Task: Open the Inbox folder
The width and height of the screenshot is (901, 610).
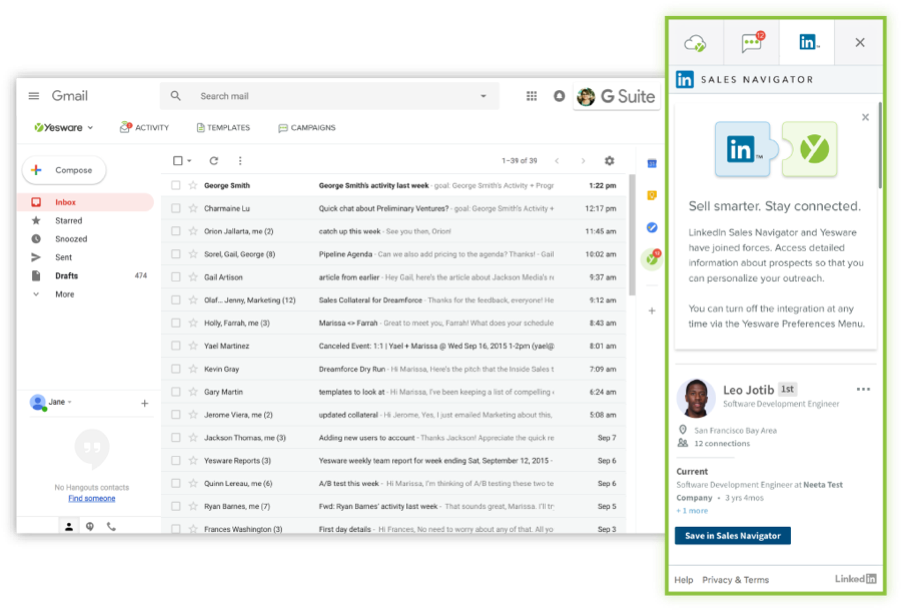Action: click(86, 202)
